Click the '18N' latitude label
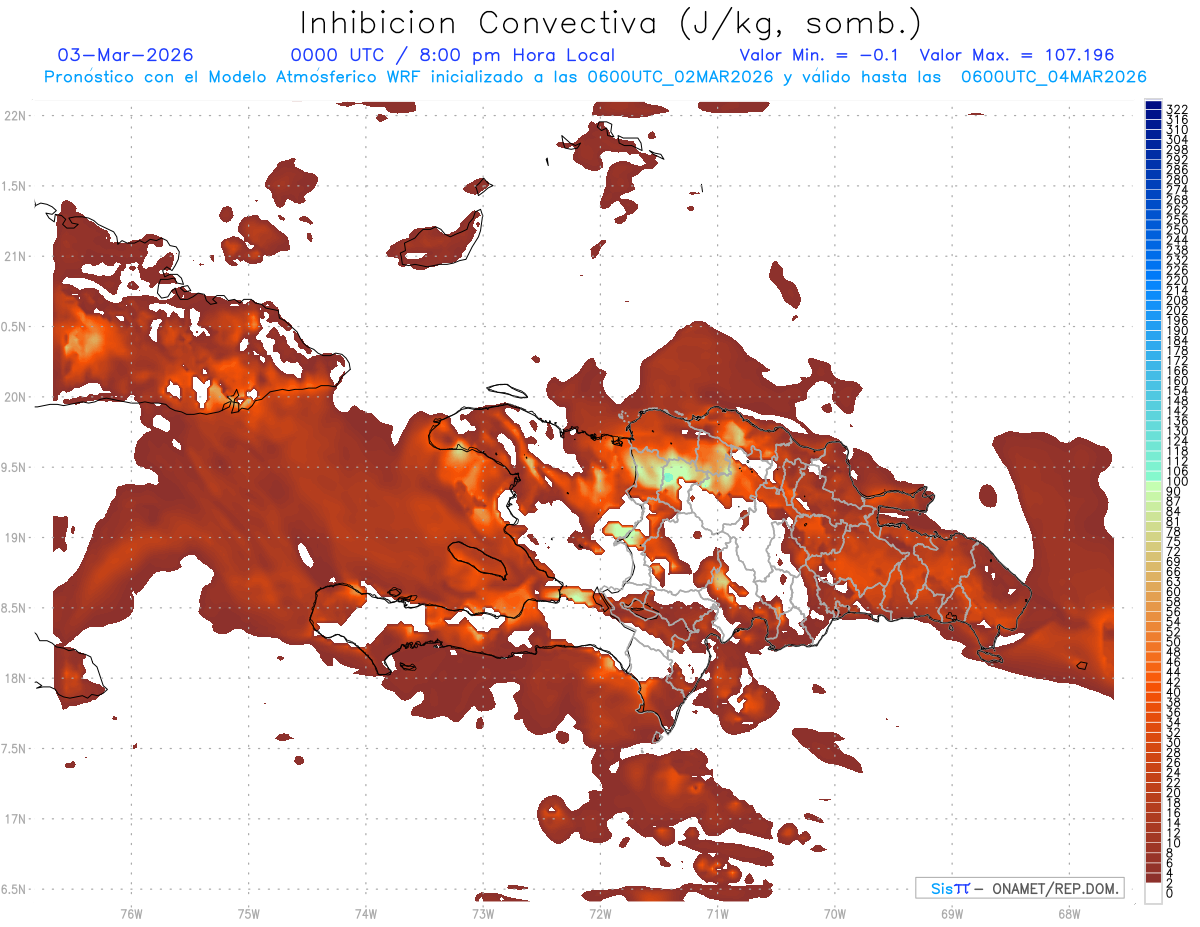 (15, 678)
